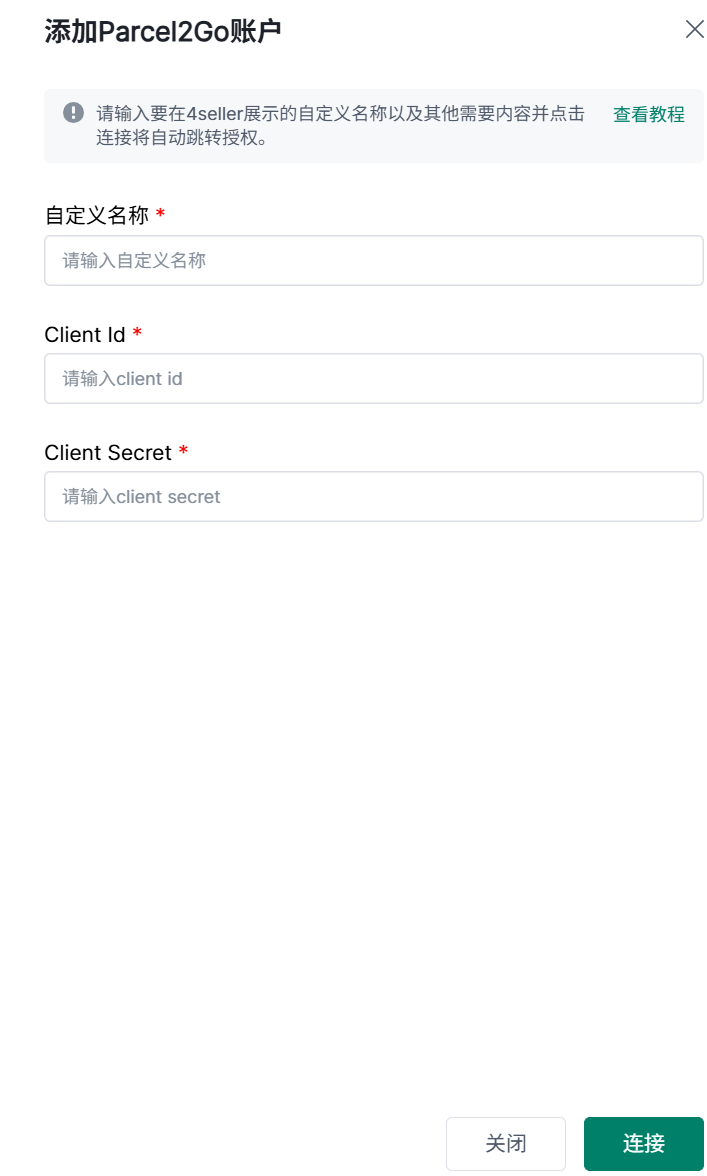Screen dimensions: 707x1176
Task: Click the 关闭 button
Action: click(x=505, y=1143)
